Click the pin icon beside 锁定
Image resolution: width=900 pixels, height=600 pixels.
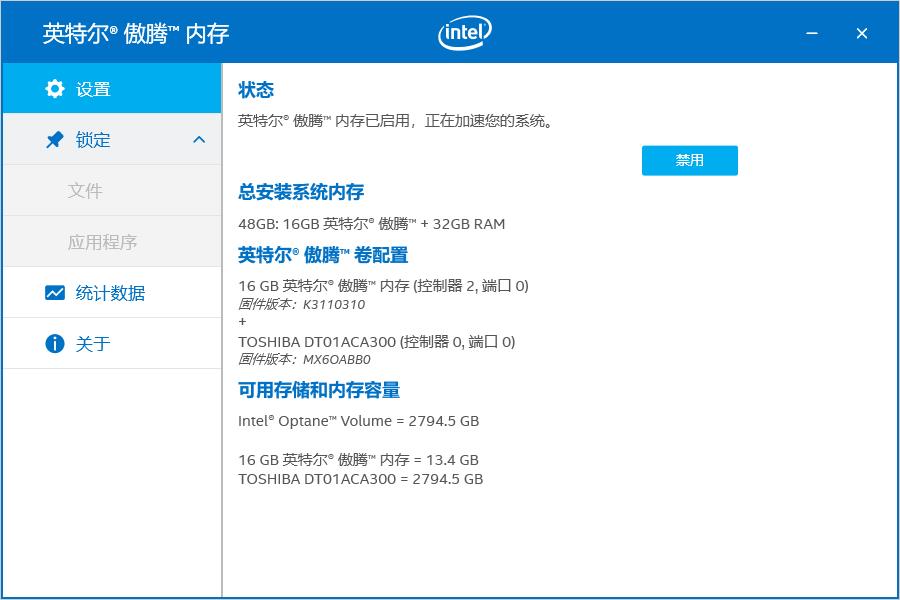55,140
